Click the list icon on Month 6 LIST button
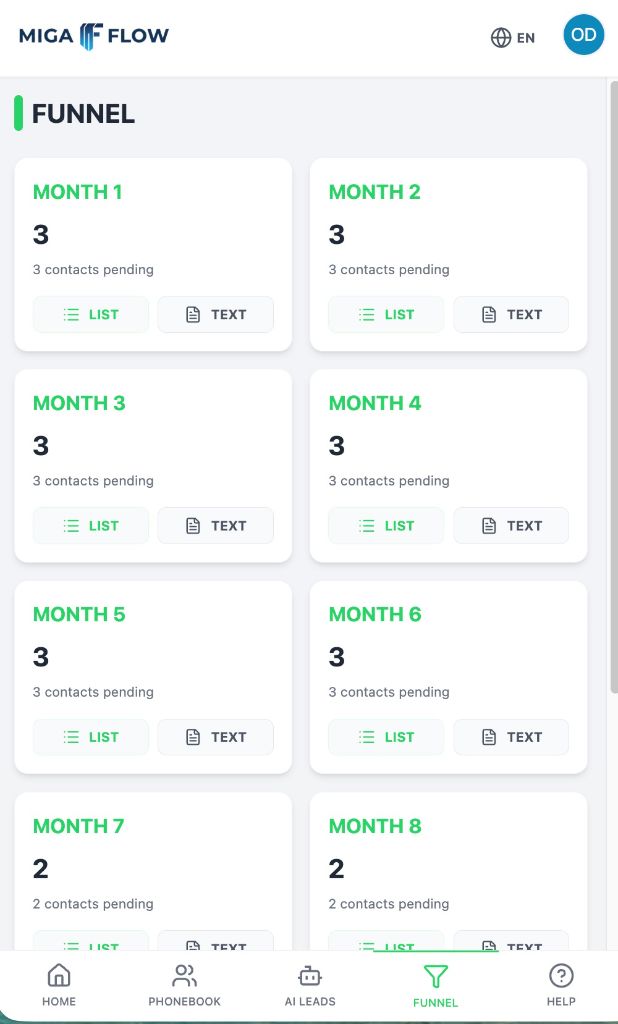The height and width of the screenshot is (1024, 618). click(364, 737)
